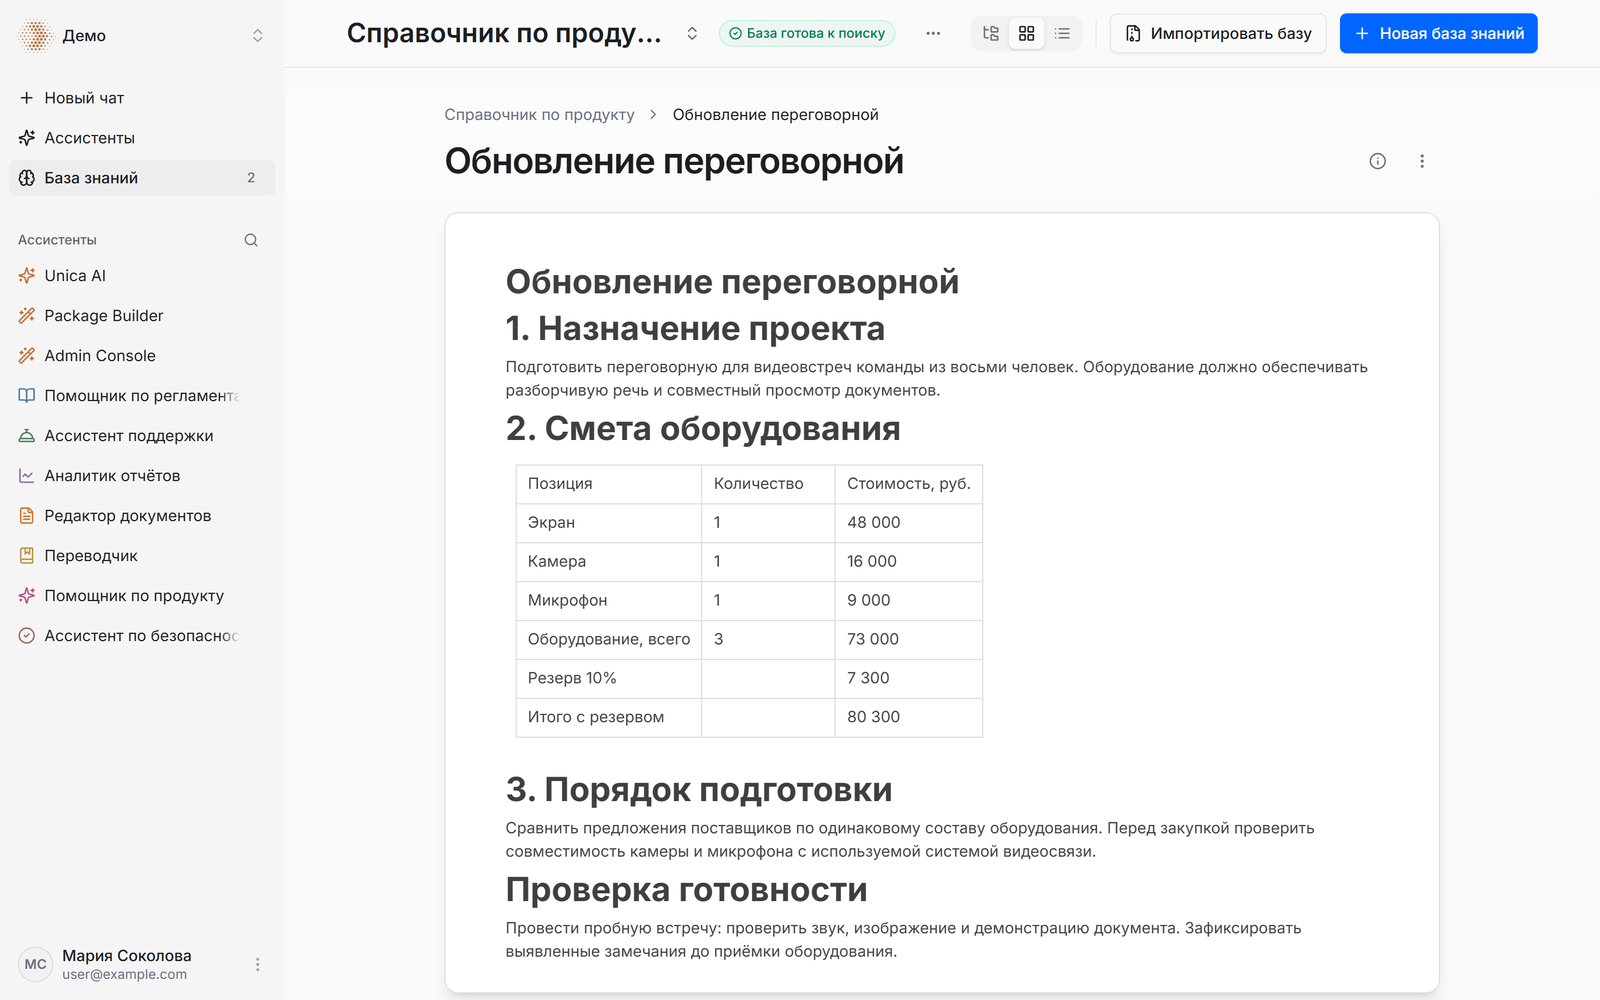
Task: Click the 80 300 total cell
Action: 909,717
